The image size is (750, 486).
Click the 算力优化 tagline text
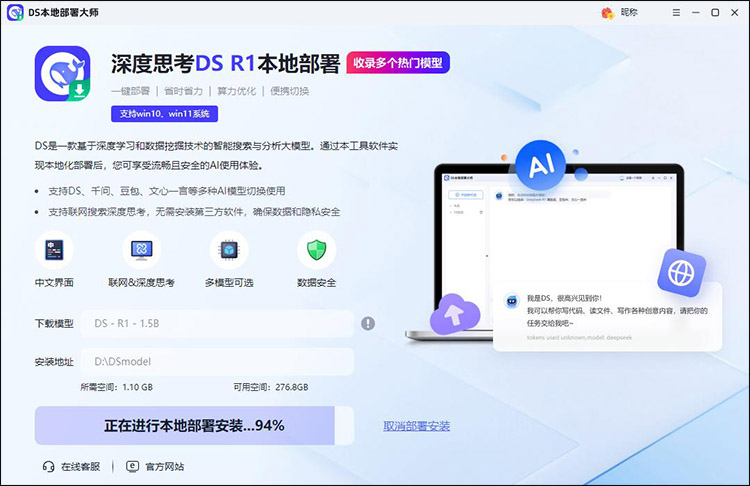click(x=237, y=91)
